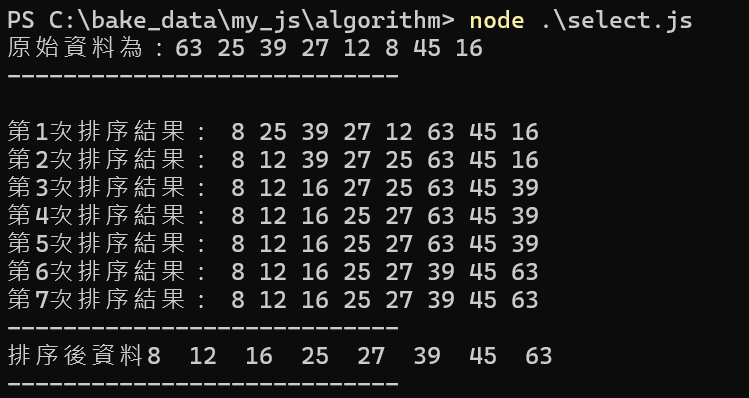Image resolution: width=749 pixels, height=398 pixels.
Task: Click the number 25 in pass 2 result
Action: pyautogui.click(x=399, y=160)
